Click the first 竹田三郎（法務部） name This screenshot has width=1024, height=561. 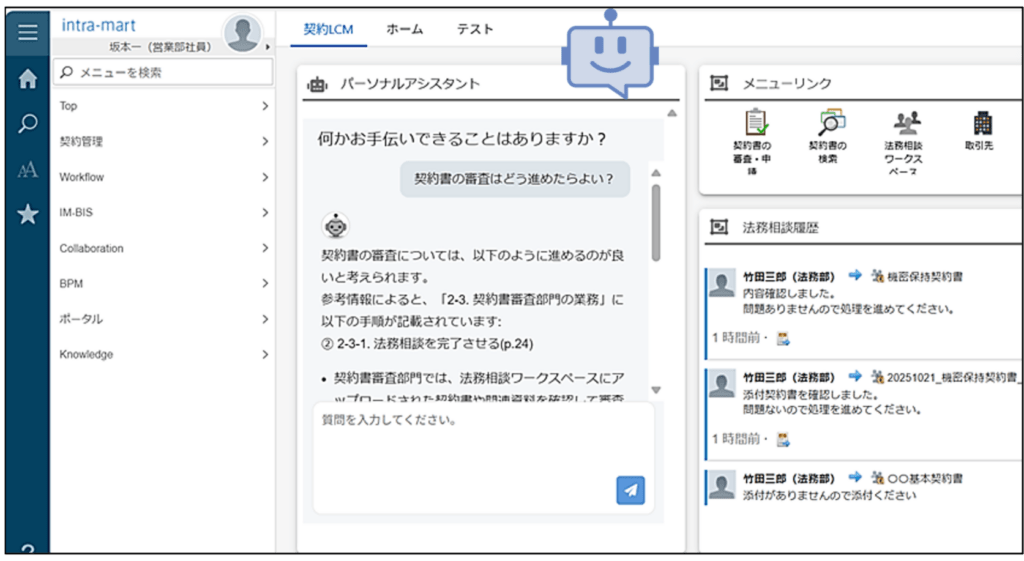pyautogui.click(x=789, y=277)
